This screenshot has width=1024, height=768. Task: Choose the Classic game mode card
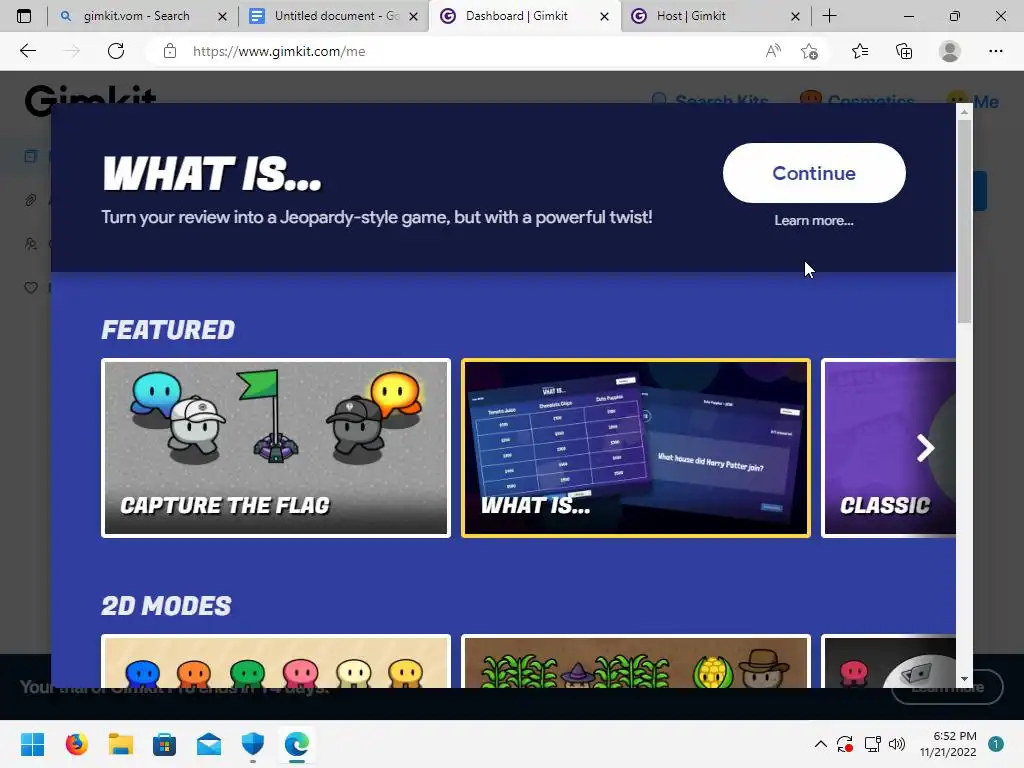[888, 448]
